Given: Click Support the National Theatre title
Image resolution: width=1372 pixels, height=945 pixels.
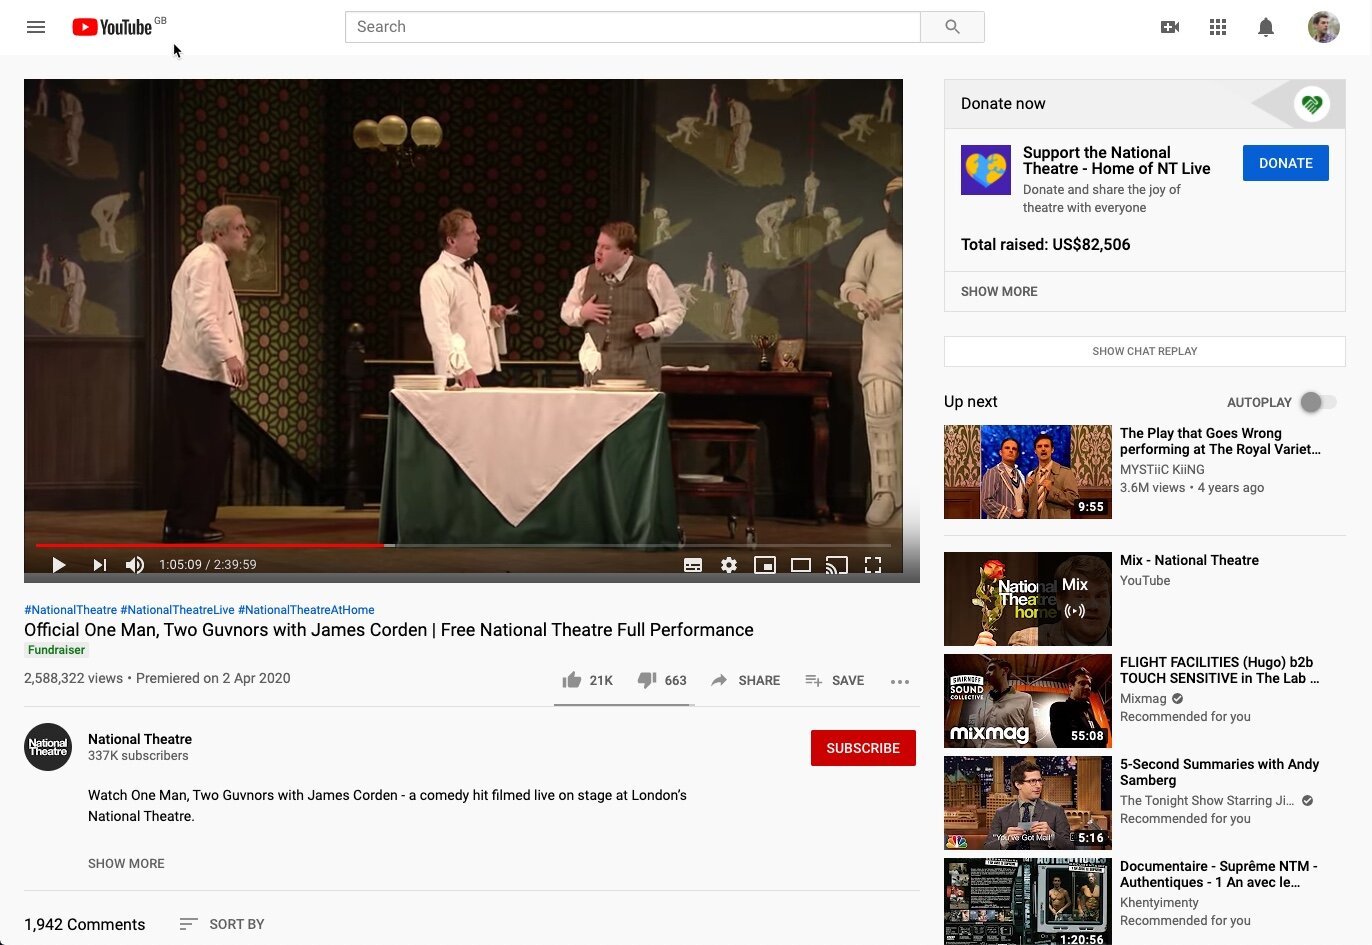Looking at the screenshot, I should coord(1116,160).
